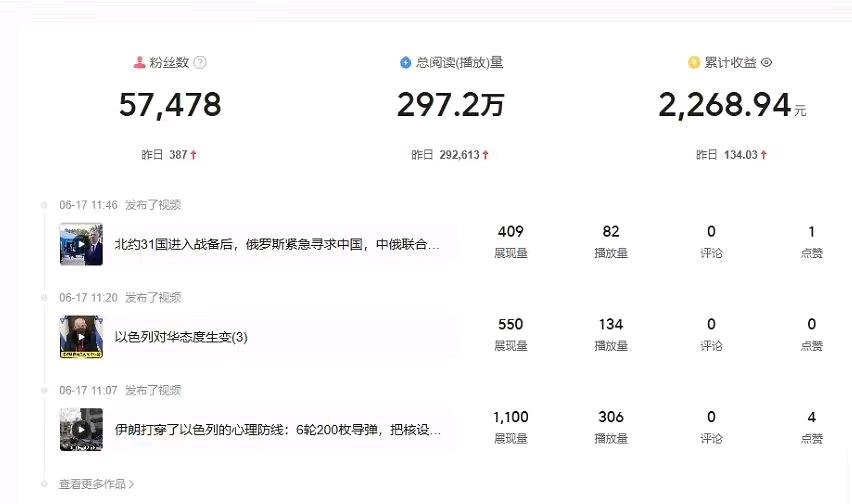Image resolution: width=852 pixels, height=504 pixels.
Task: Click the blue icon beside 总阅读(播放)量
Action: point(405,62)
